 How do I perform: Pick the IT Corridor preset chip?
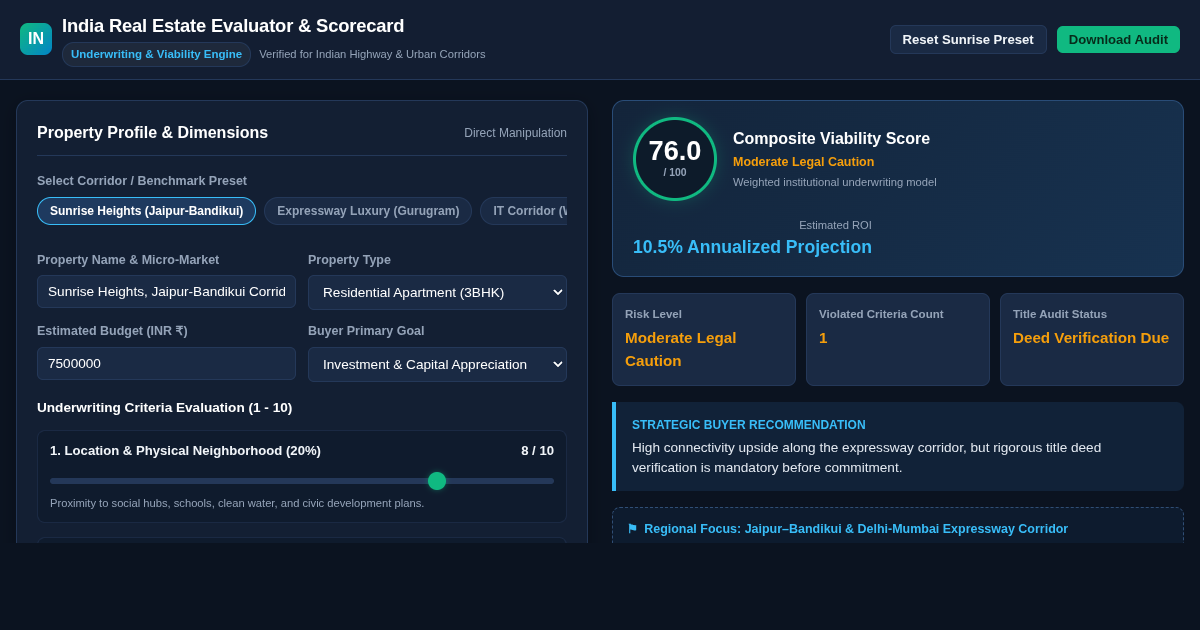(x=524, y=211)
